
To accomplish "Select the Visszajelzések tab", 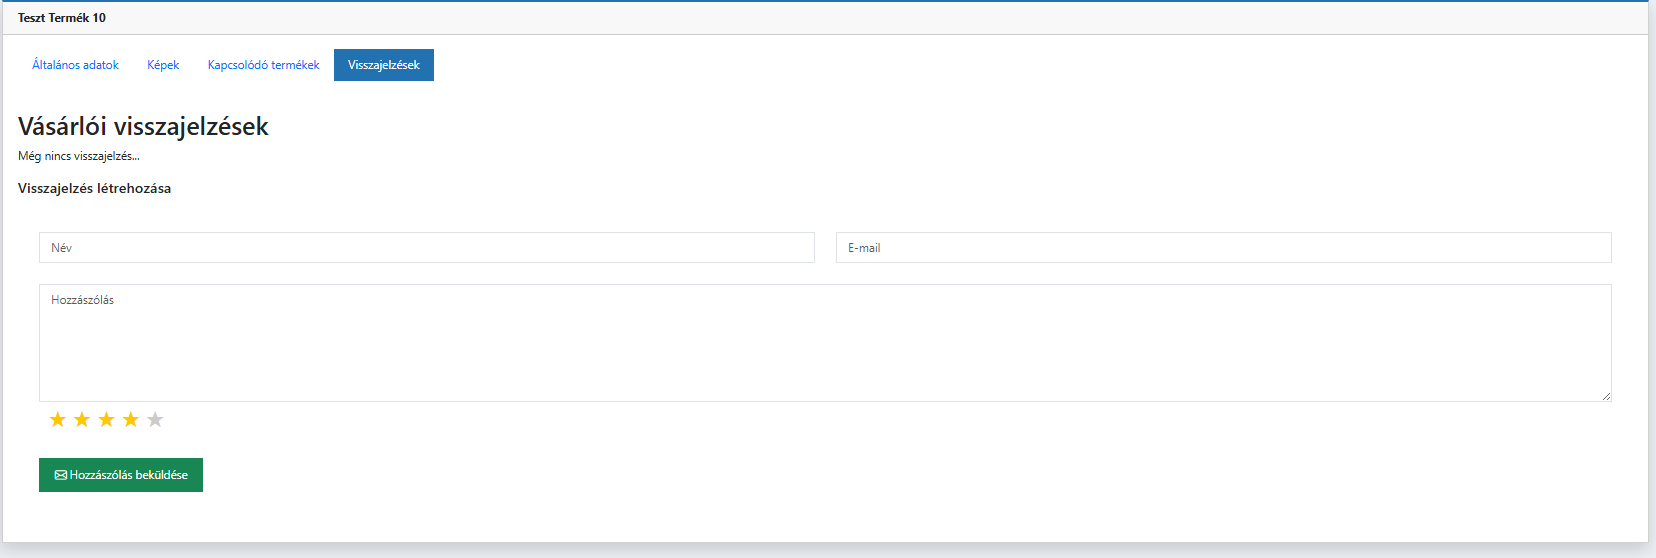I will tap(384, 65).
